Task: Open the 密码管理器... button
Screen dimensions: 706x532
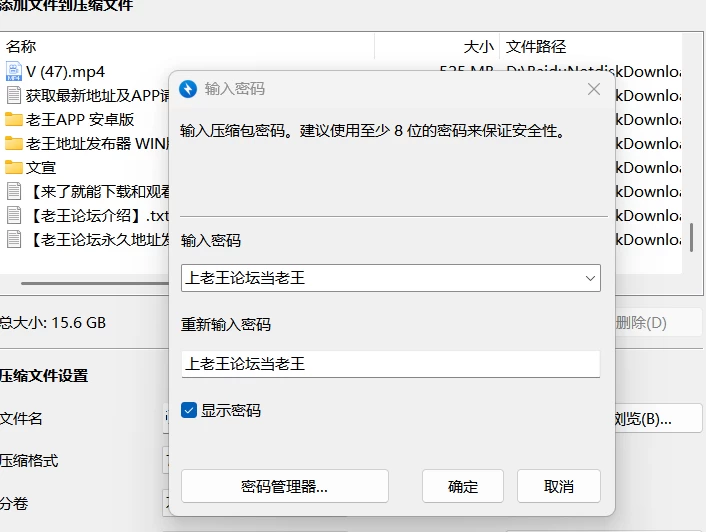Action: point(285,486)
